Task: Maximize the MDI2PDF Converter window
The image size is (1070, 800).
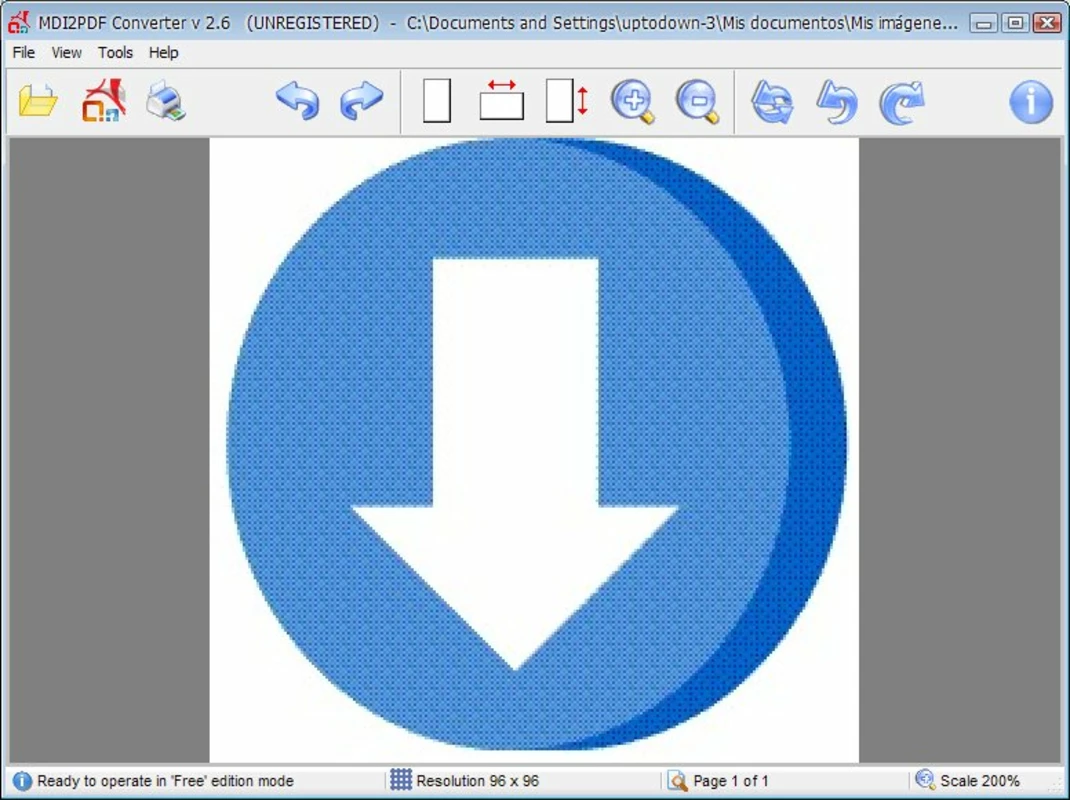Action: pyautogui.click(x=1015, y=23)
